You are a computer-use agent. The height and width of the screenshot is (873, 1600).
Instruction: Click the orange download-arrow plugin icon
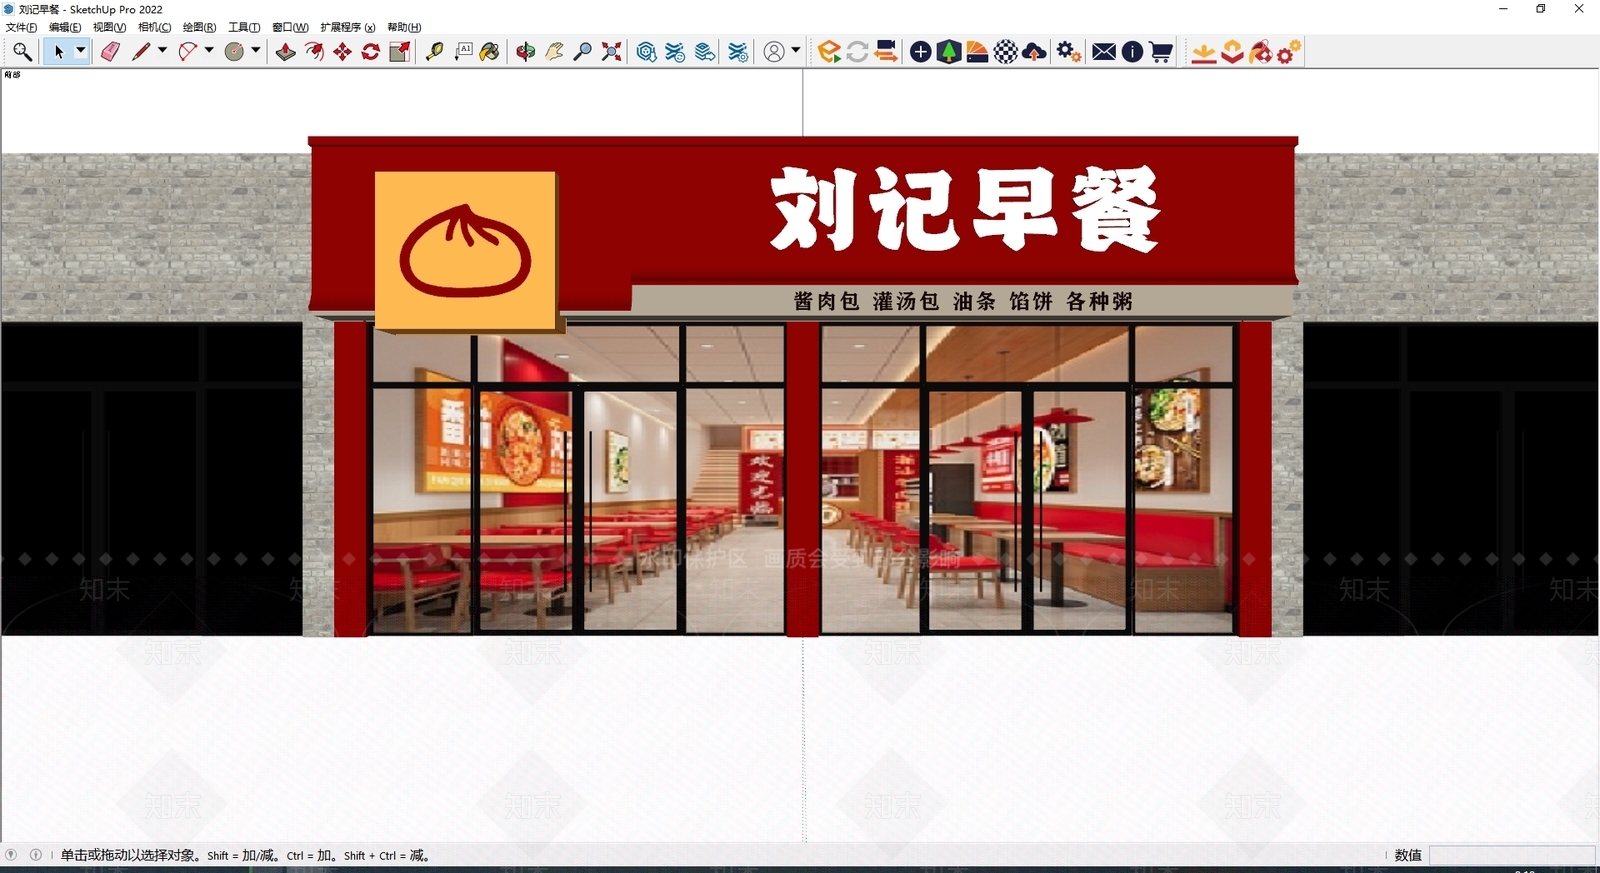click(1204, 52)
